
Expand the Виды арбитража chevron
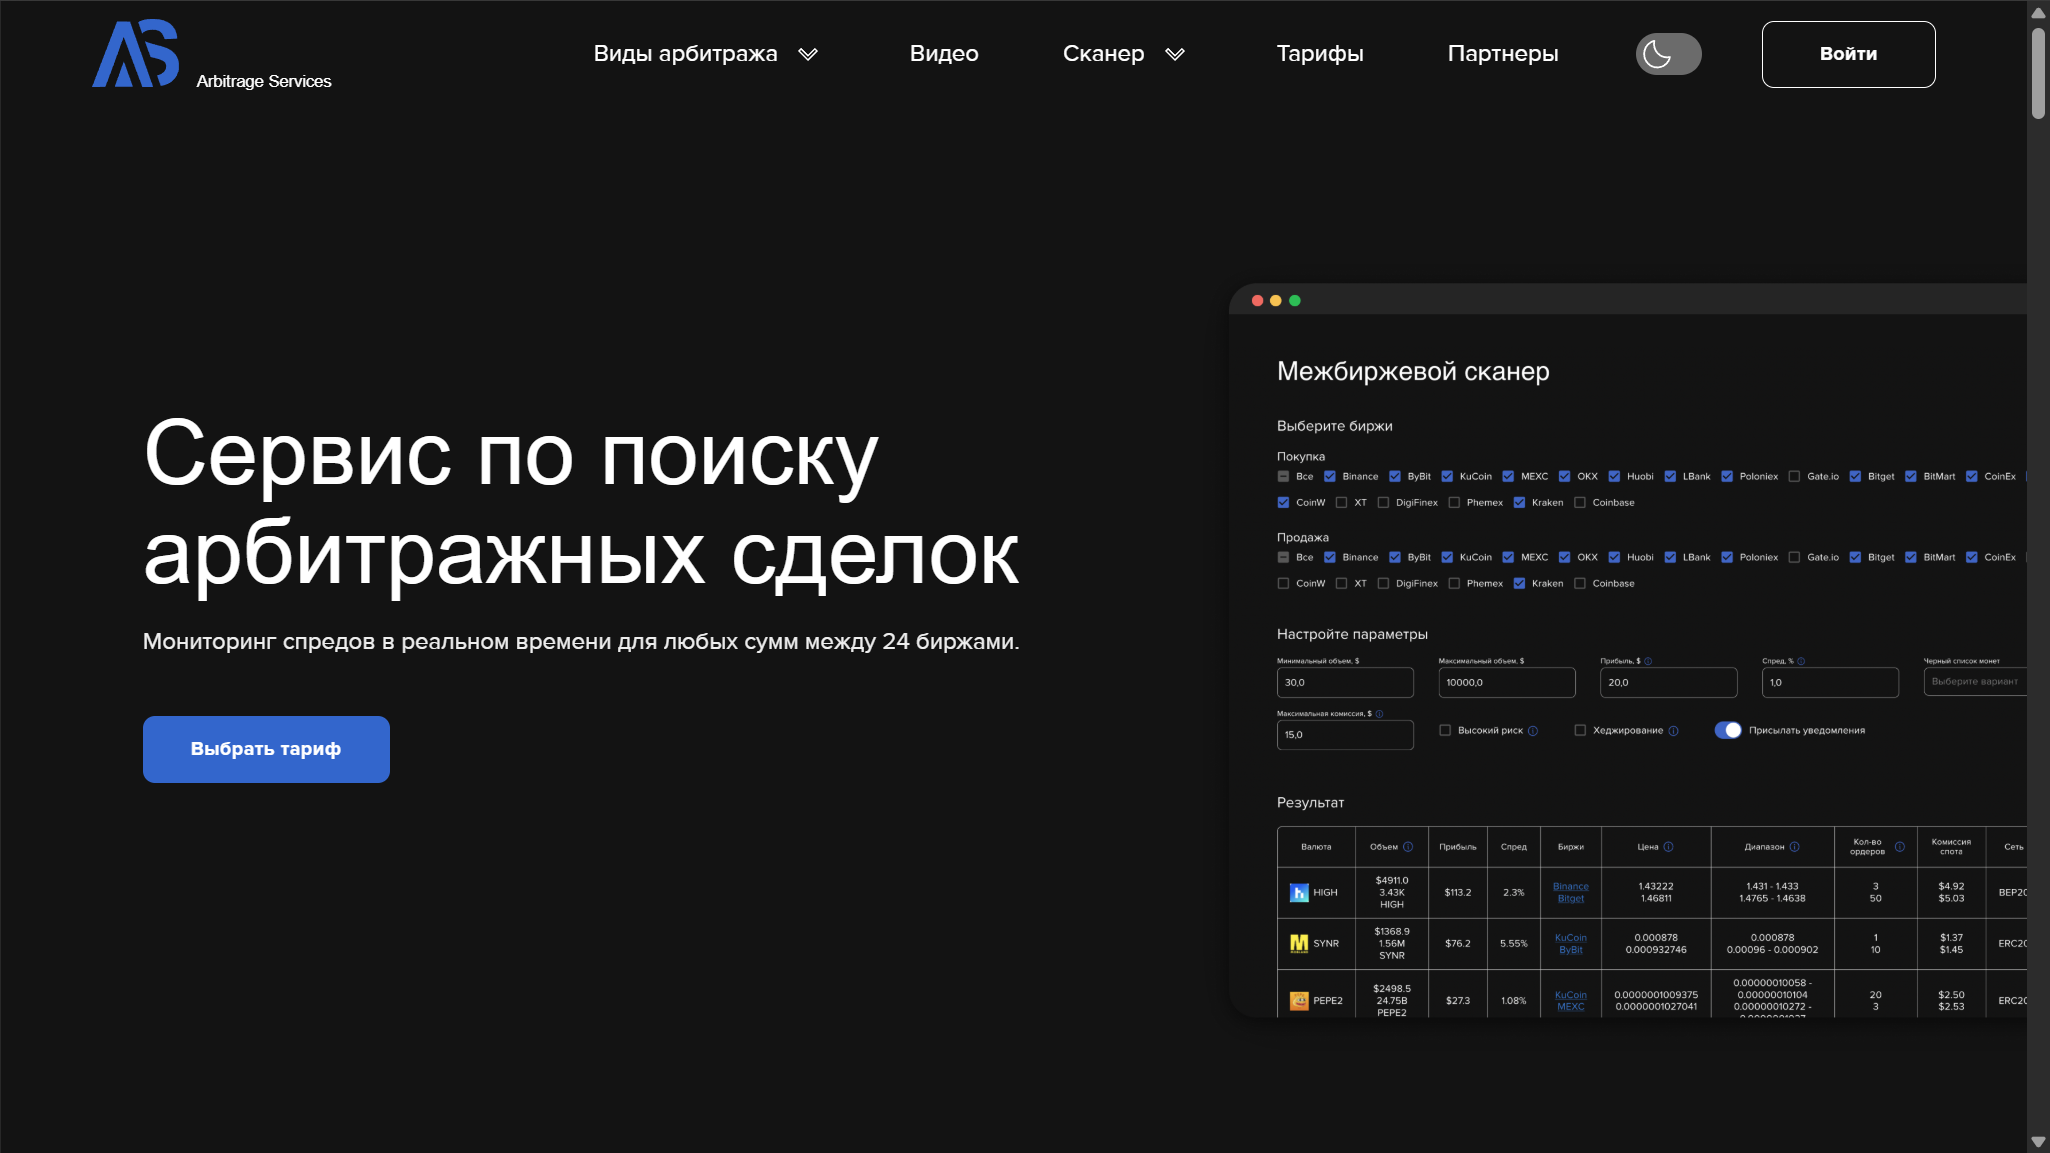click(x=808, y=54)
